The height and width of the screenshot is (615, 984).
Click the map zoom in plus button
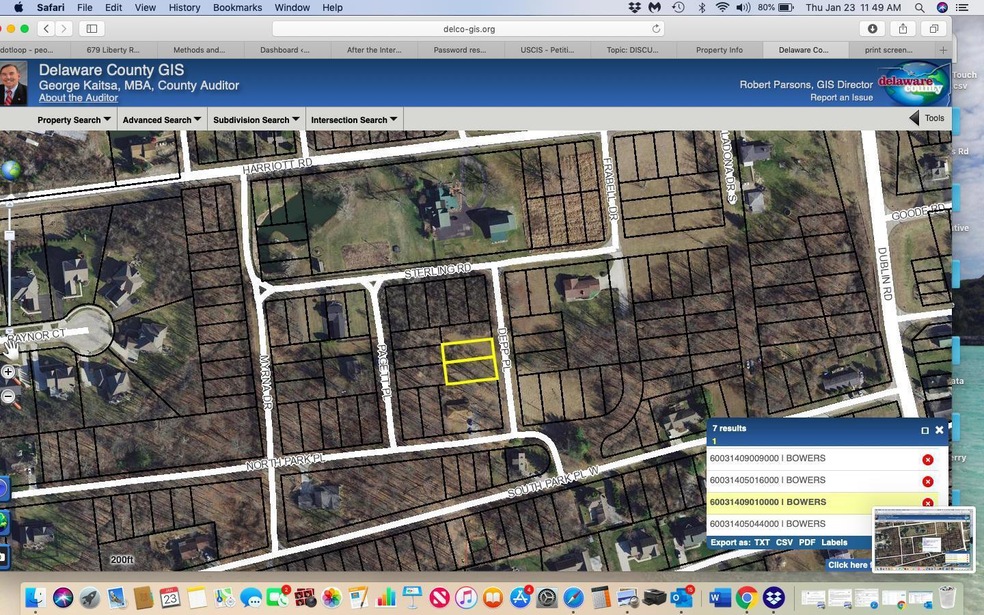tap(8, 372)
